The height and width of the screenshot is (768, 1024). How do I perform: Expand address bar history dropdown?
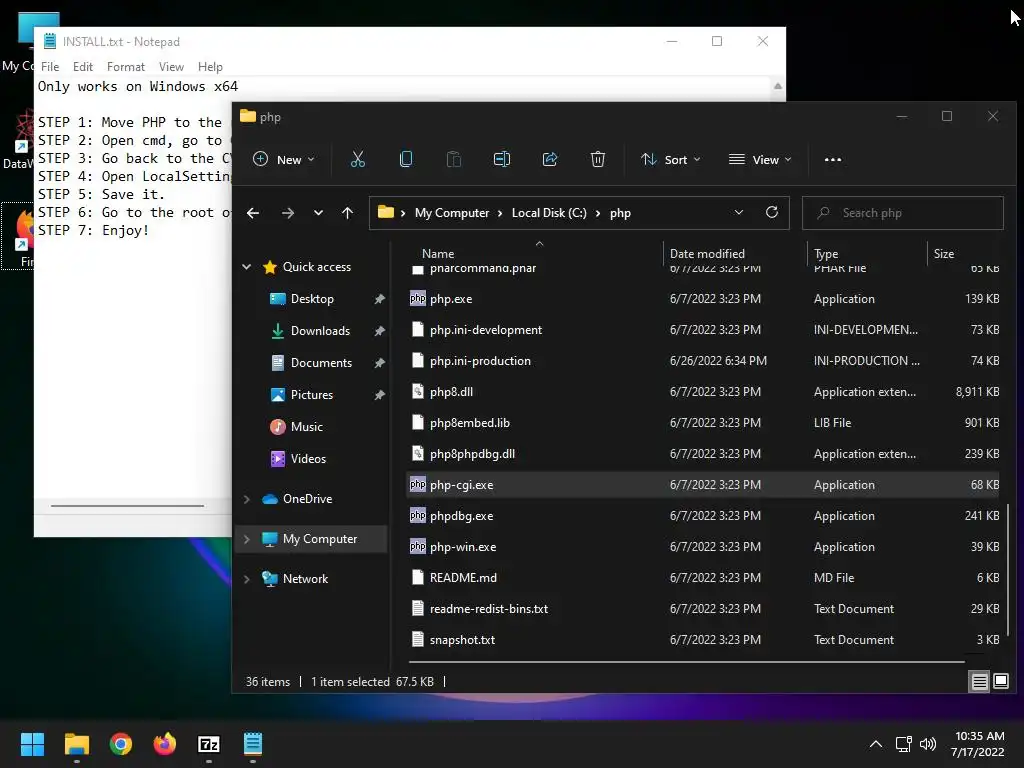739,212
